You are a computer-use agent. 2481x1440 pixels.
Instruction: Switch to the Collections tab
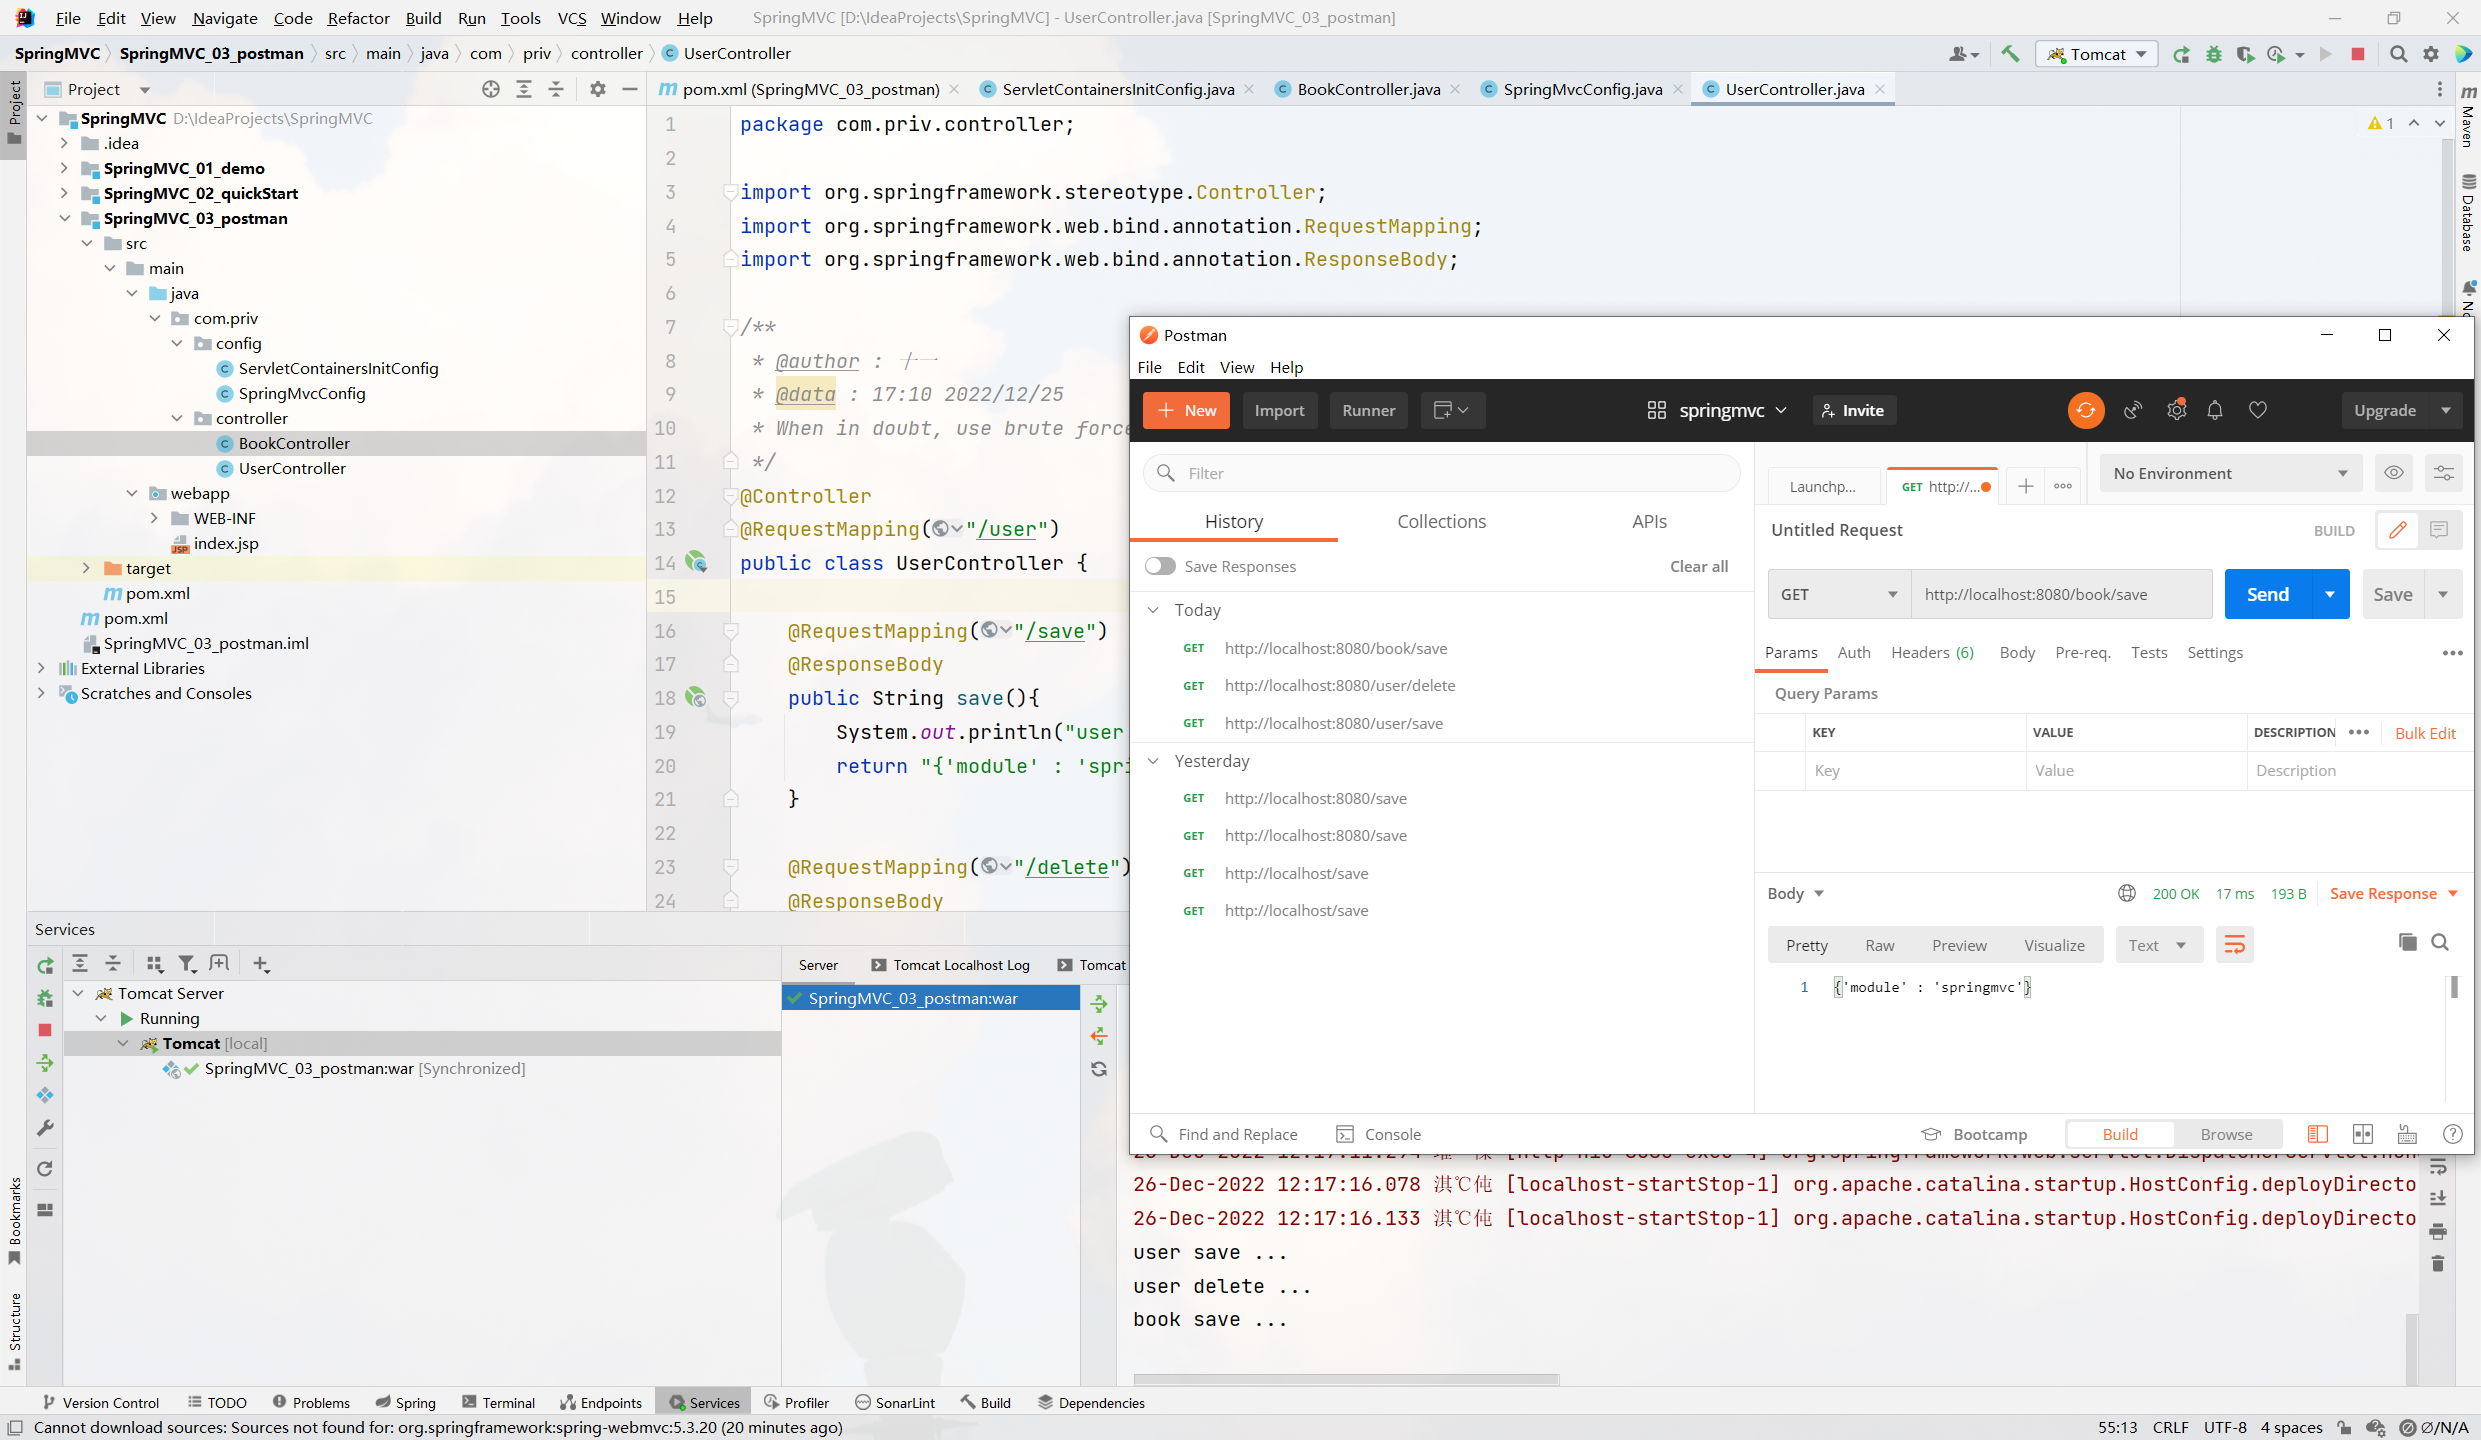pos(1441,521)
